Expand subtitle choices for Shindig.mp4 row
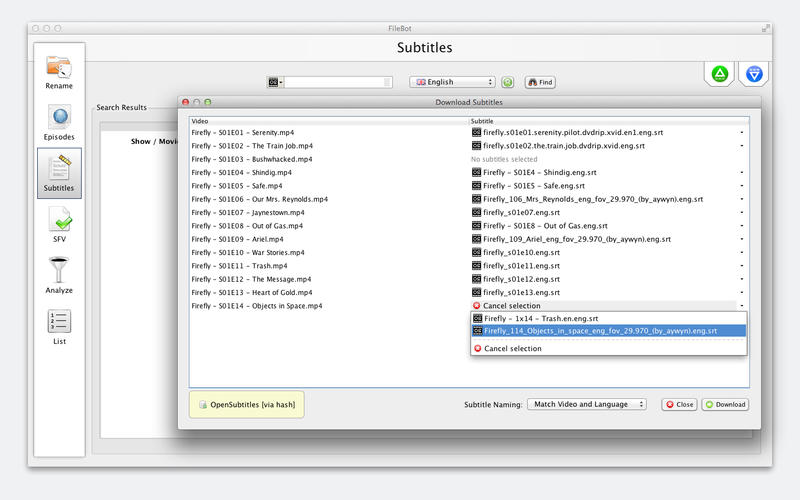The width and height of the screenshot is (800, 500). coord(741,172)
